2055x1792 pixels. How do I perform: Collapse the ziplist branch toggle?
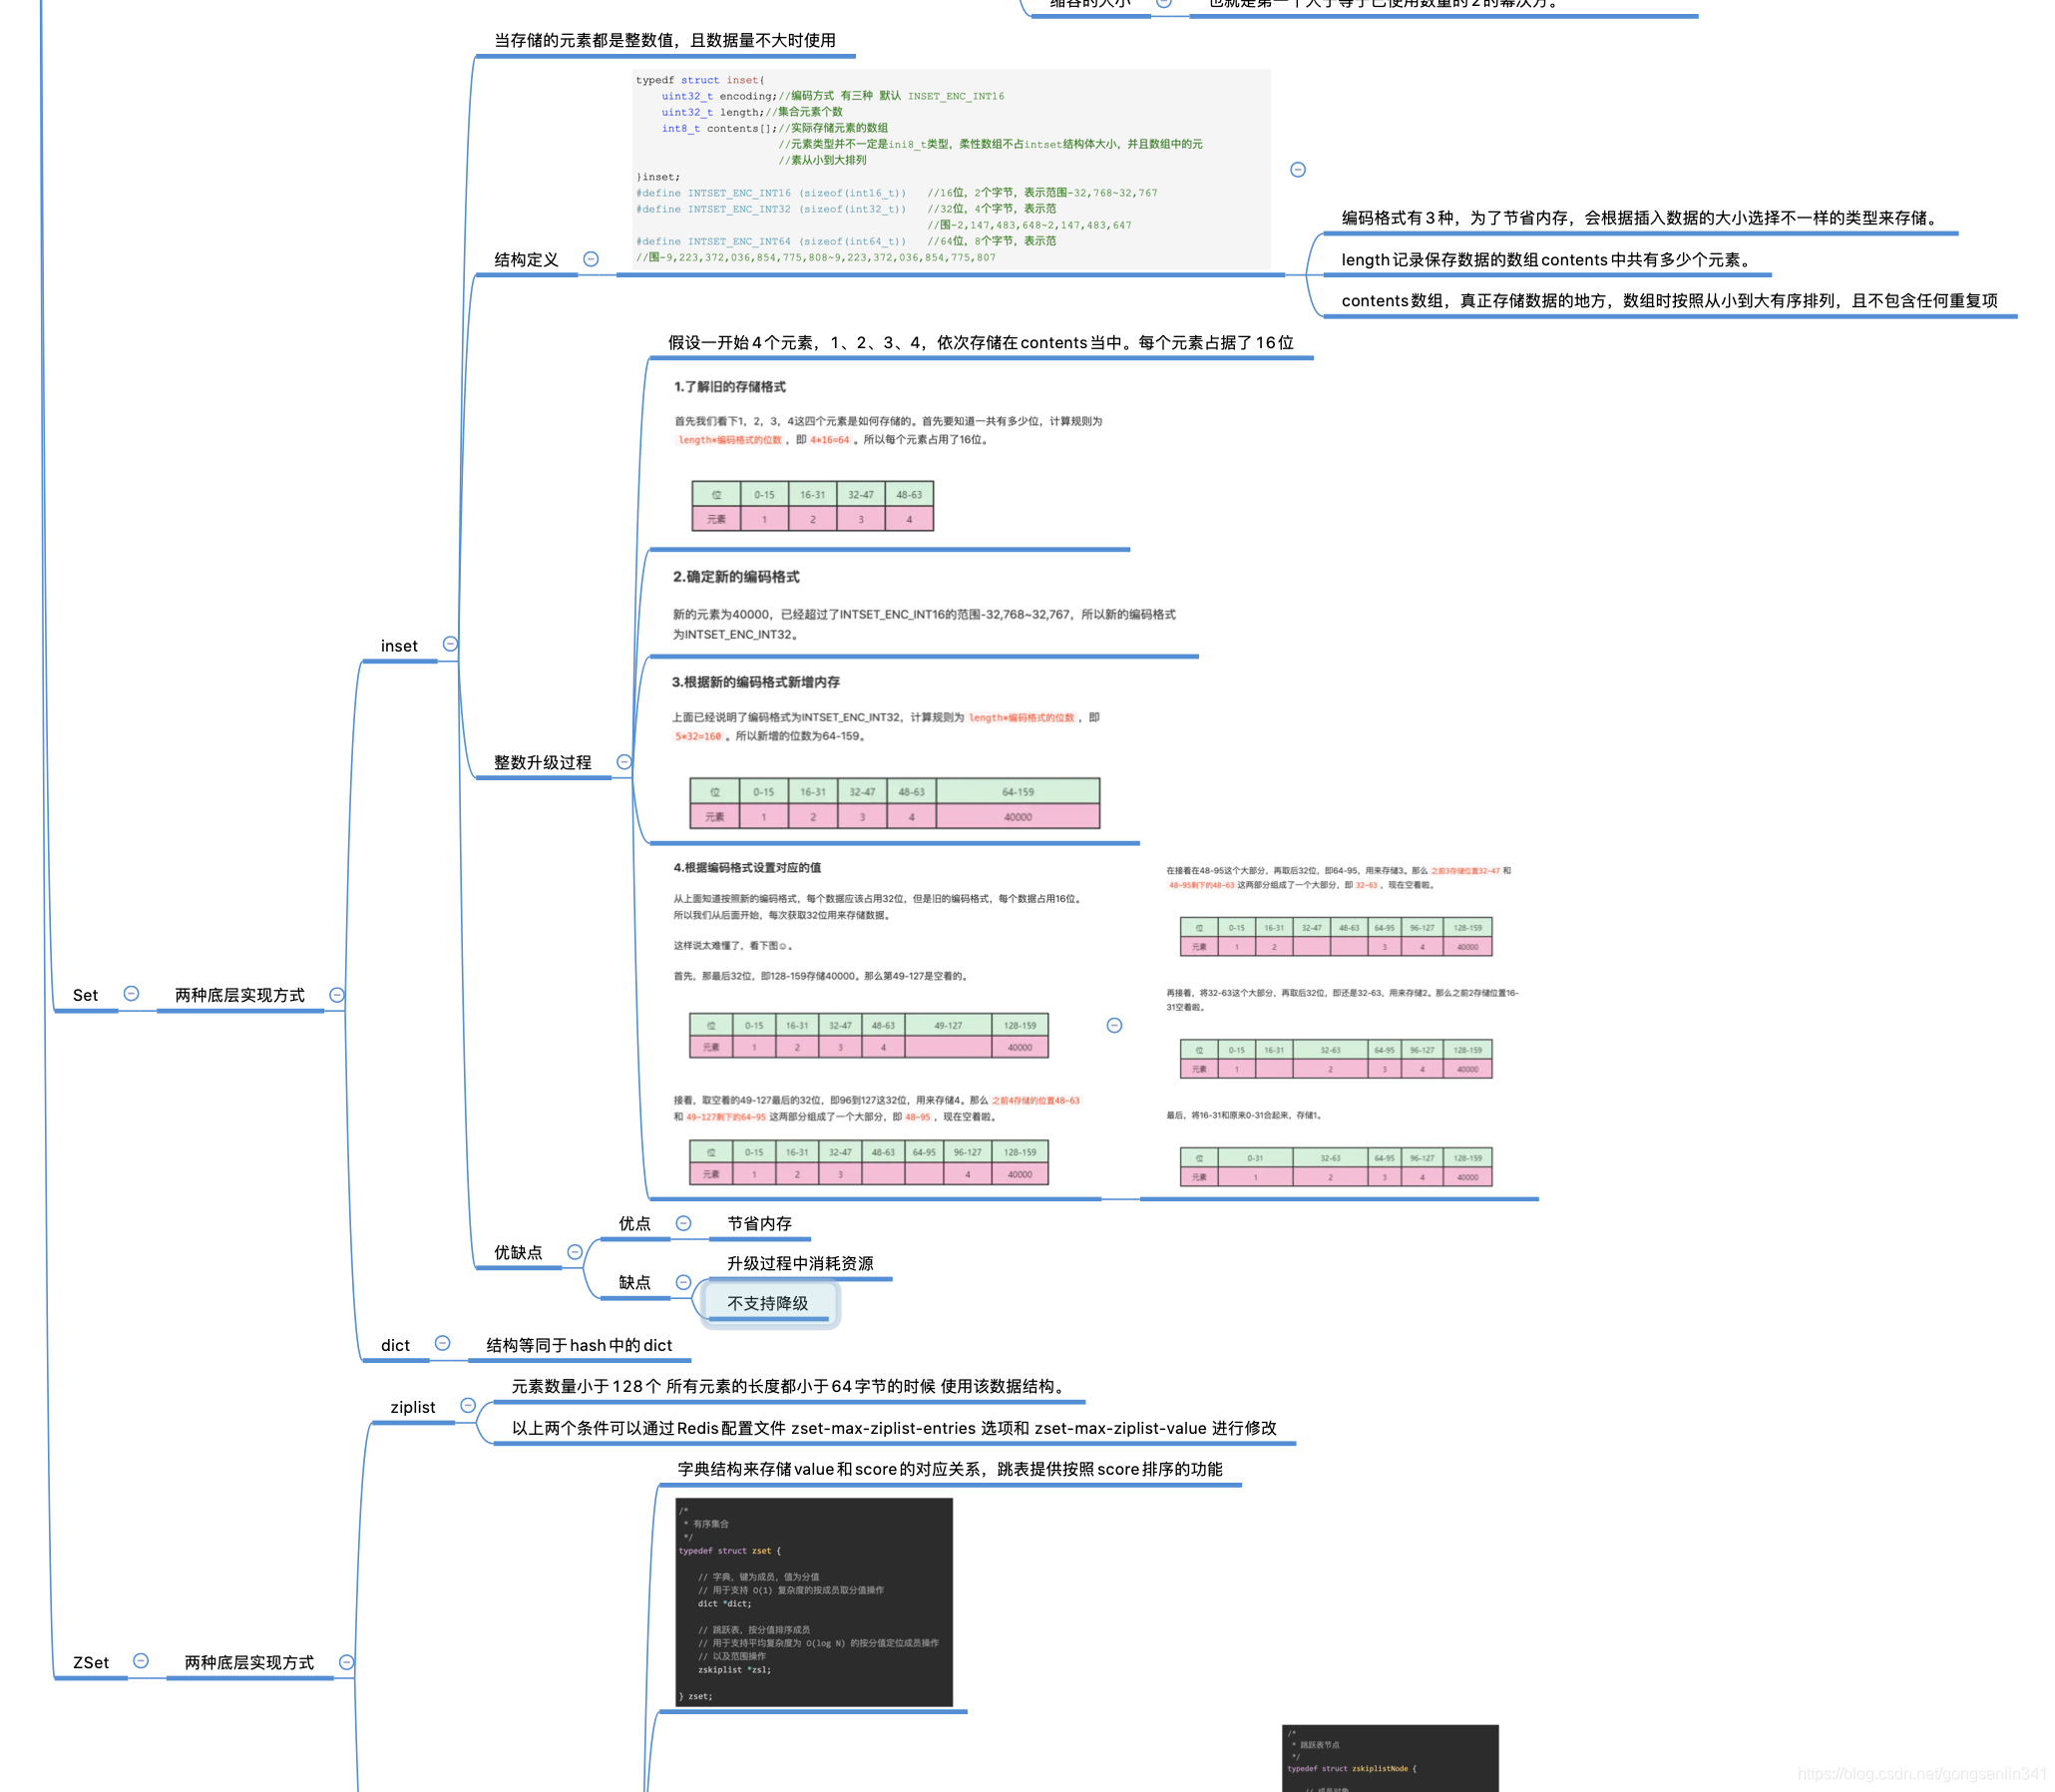pos(468,1406)
